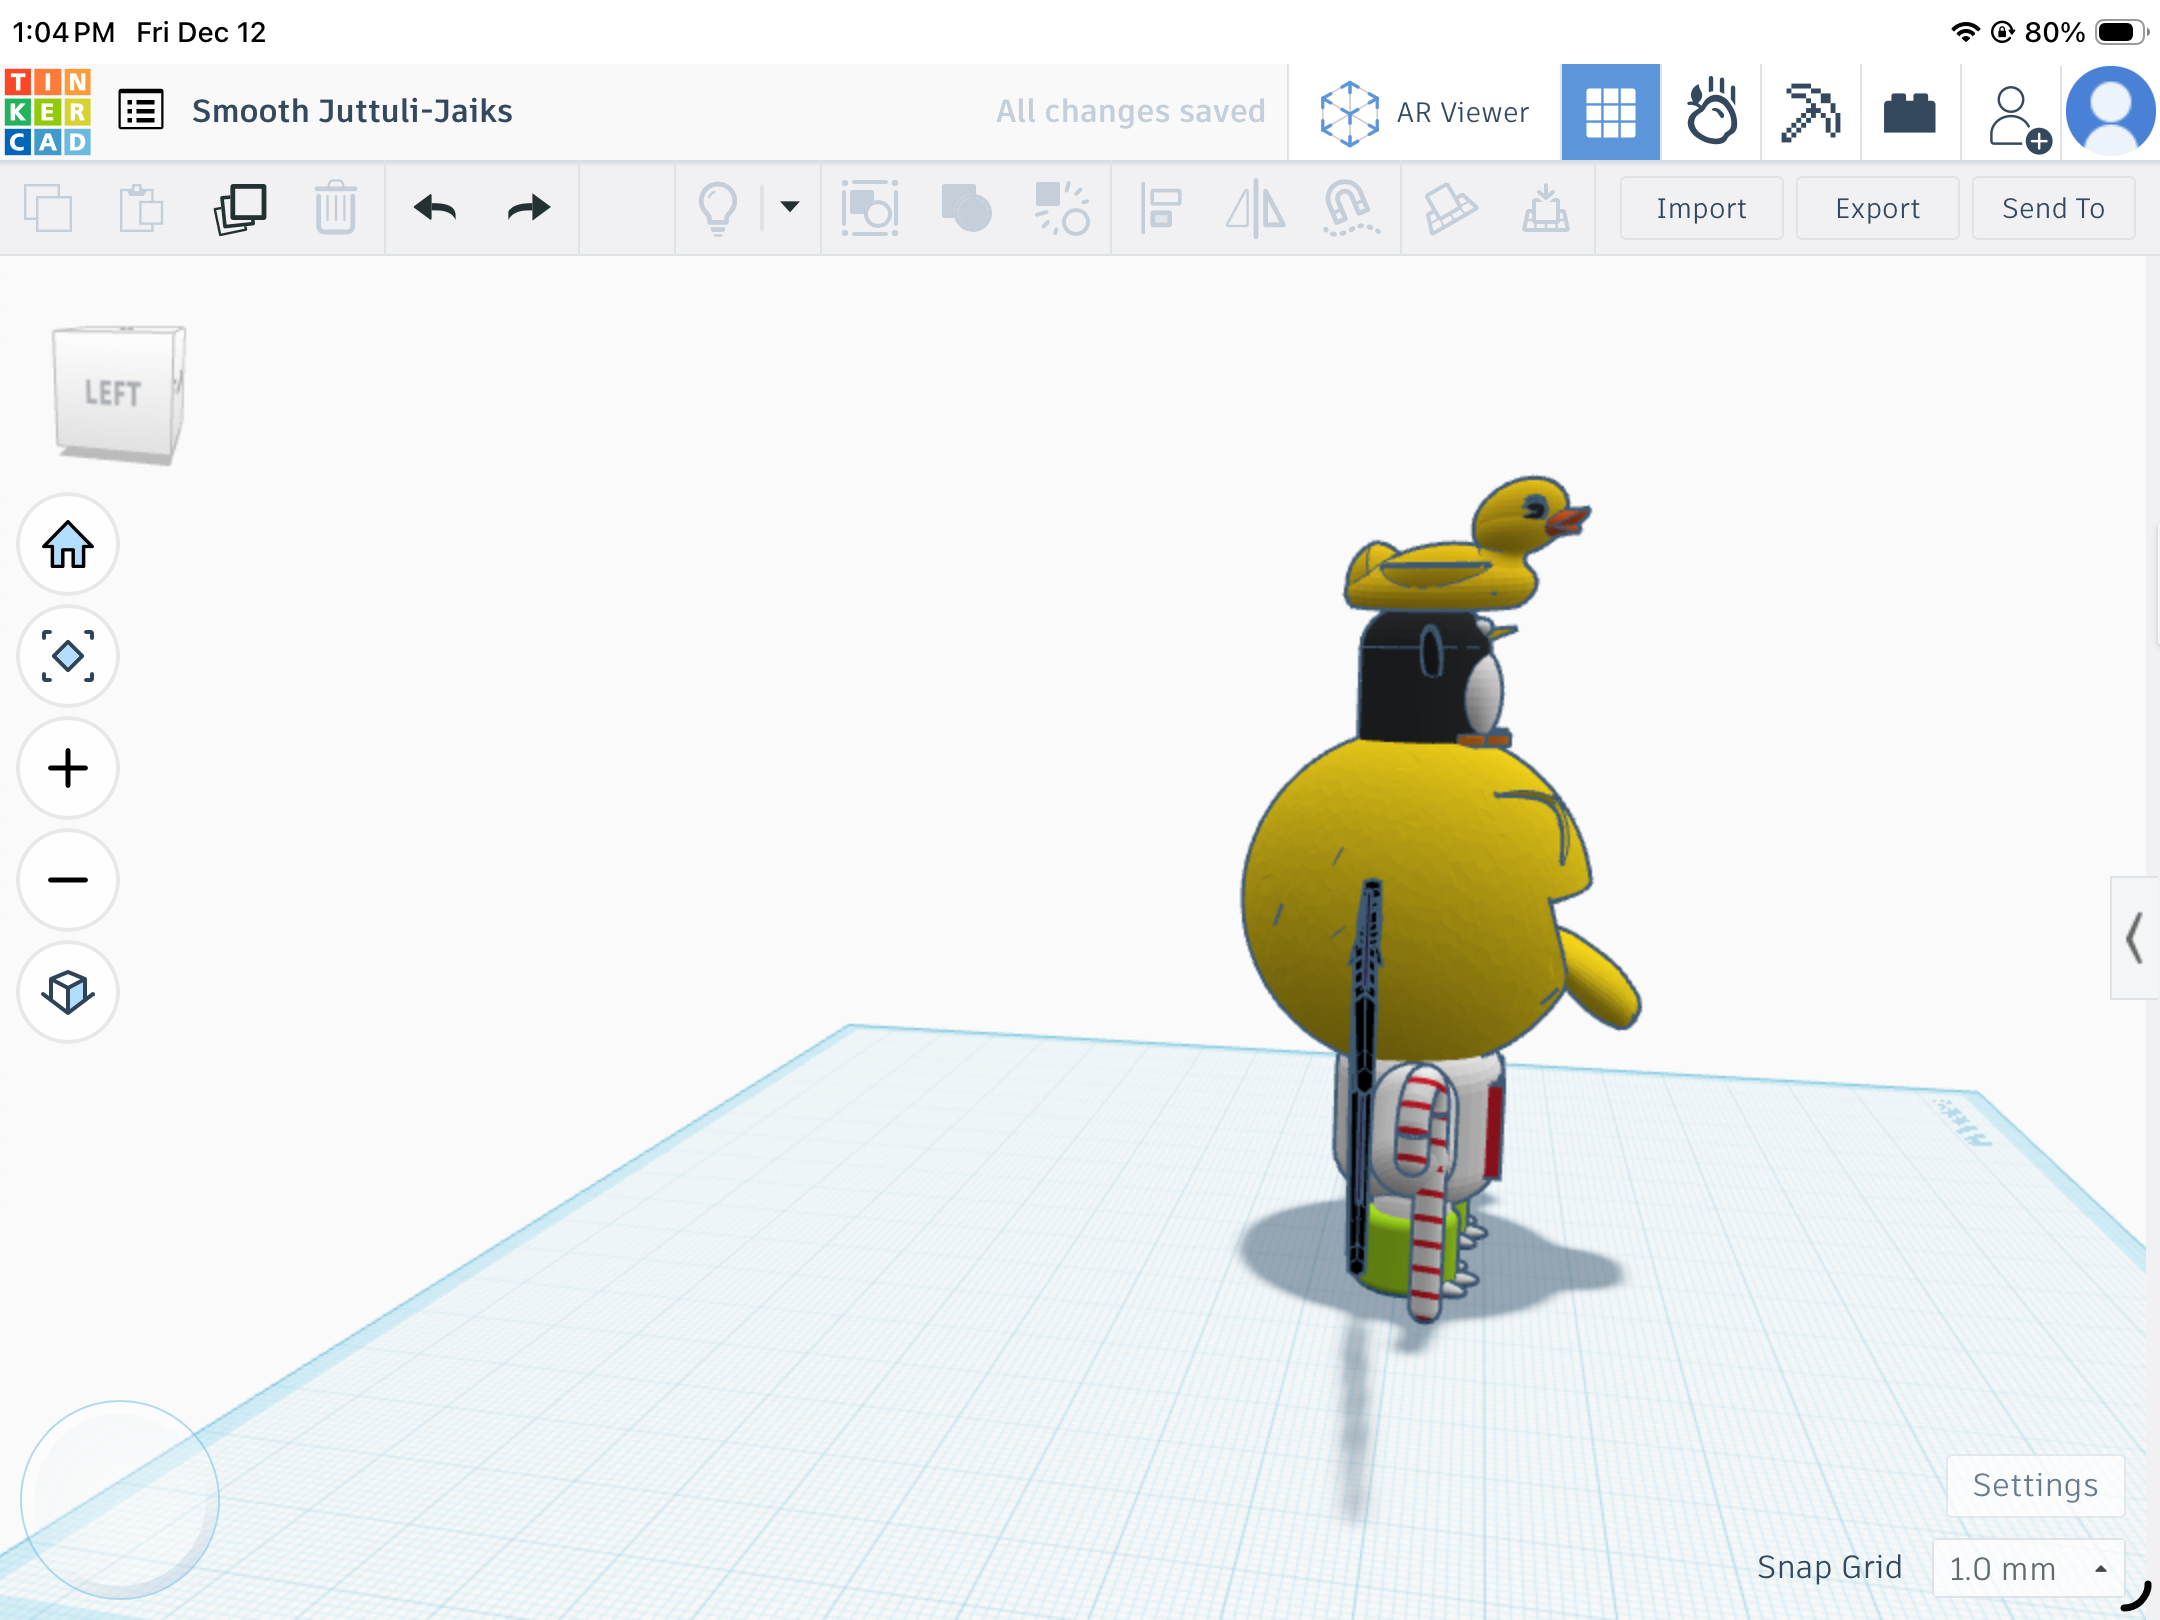Open the designs list menu icon

141,110
